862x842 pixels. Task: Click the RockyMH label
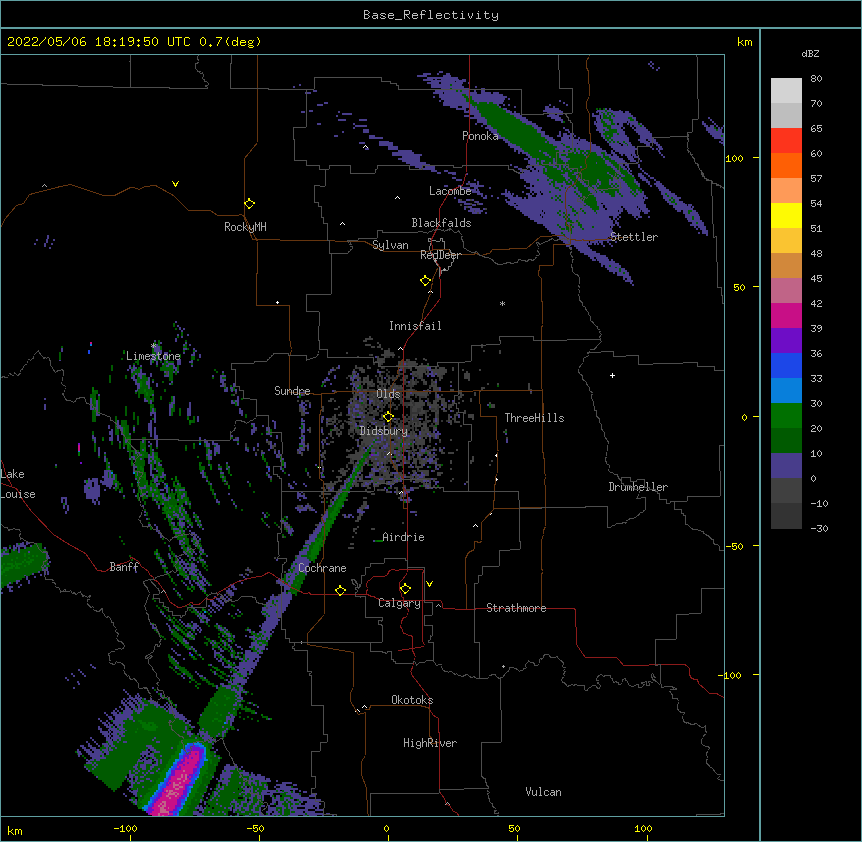tap(245, 227)
